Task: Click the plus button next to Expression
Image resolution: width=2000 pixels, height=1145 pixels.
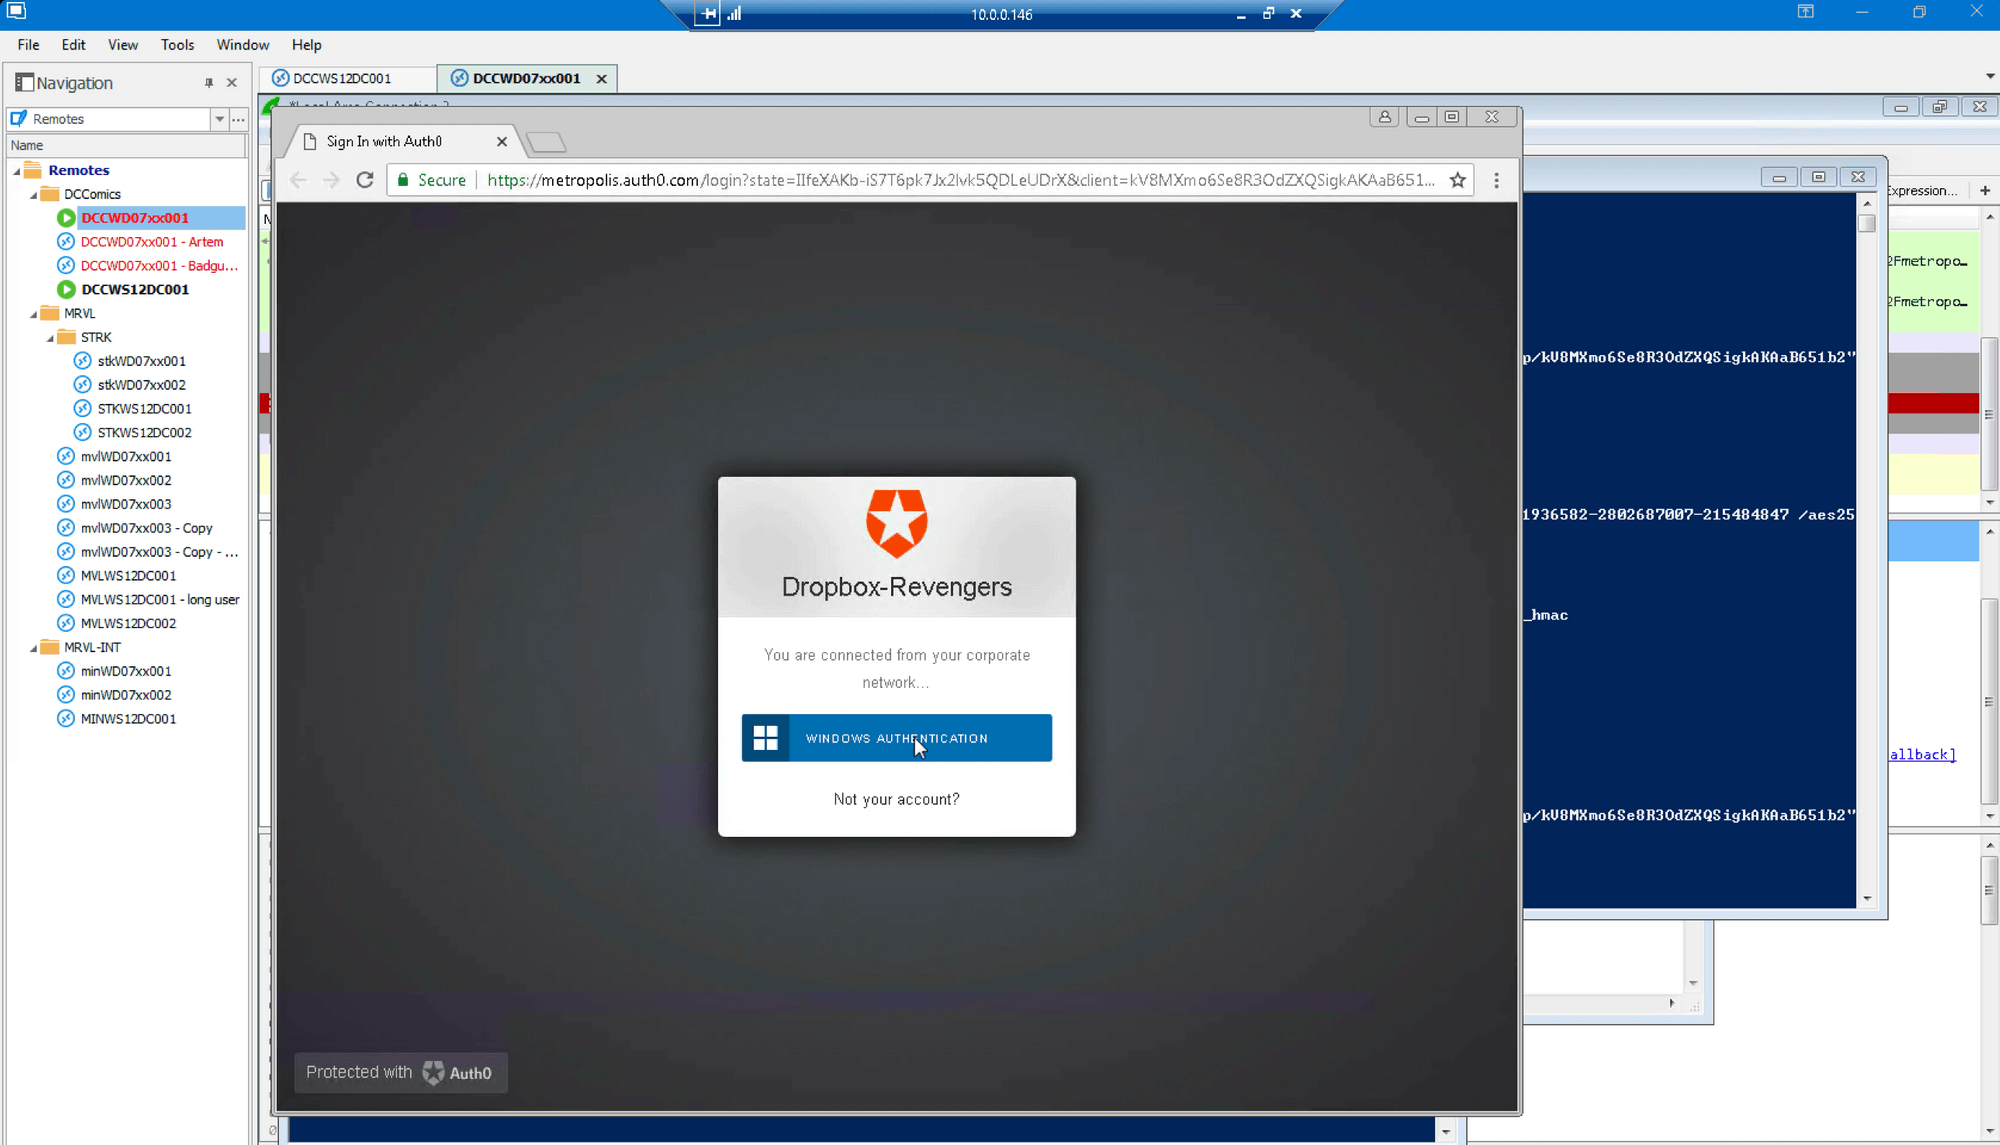Action: coord(1985,190)
